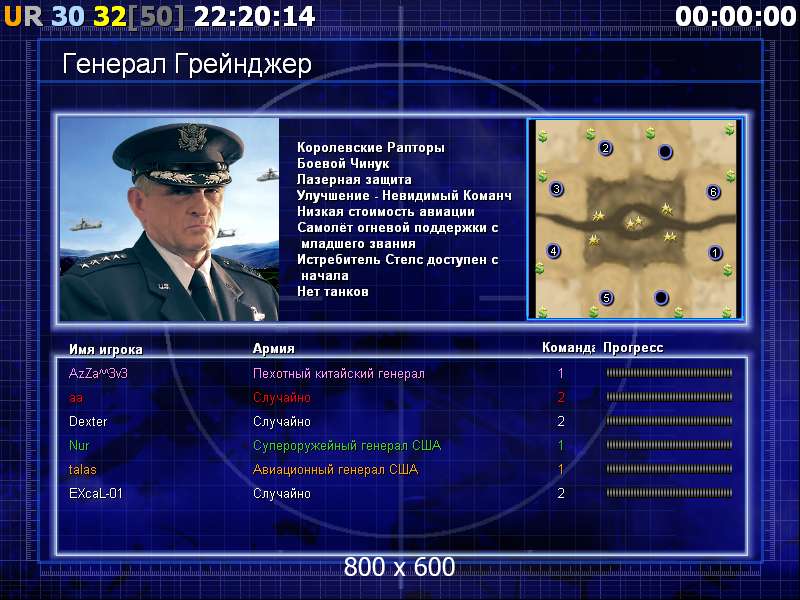Select player name 'AzZa^3v3'
The height and width of the screenshot is (600, 800).
coord(98,373)
